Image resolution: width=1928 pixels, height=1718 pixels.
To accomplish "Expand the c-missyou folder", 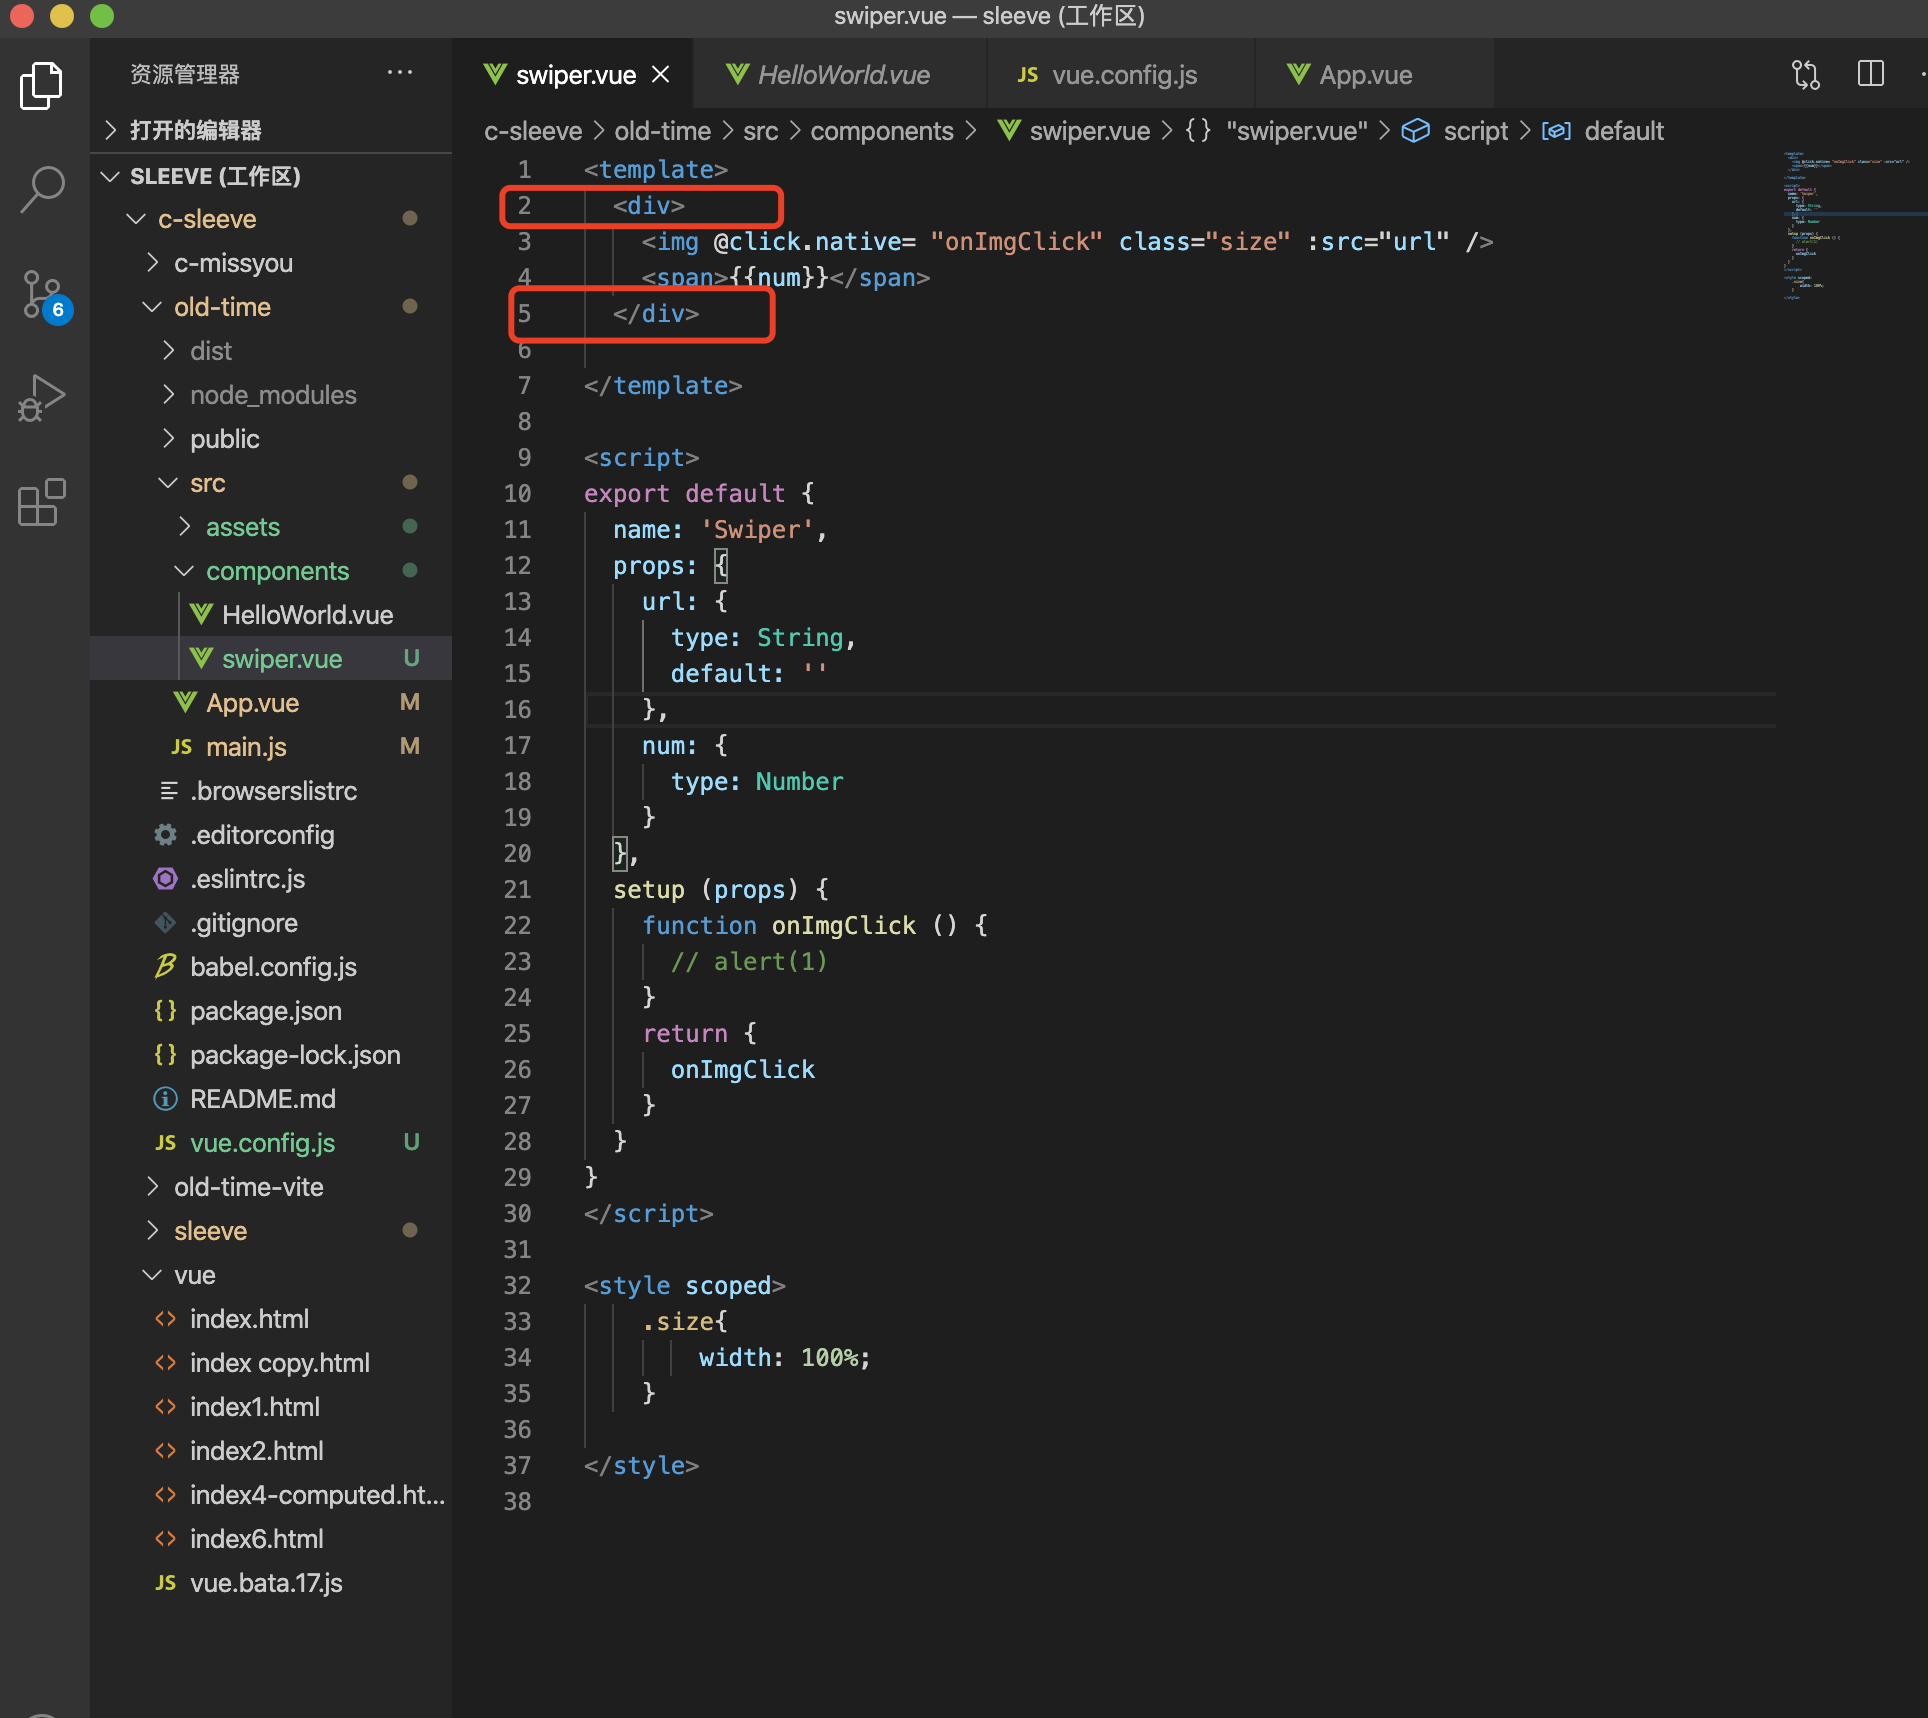I will coord(151,262).
